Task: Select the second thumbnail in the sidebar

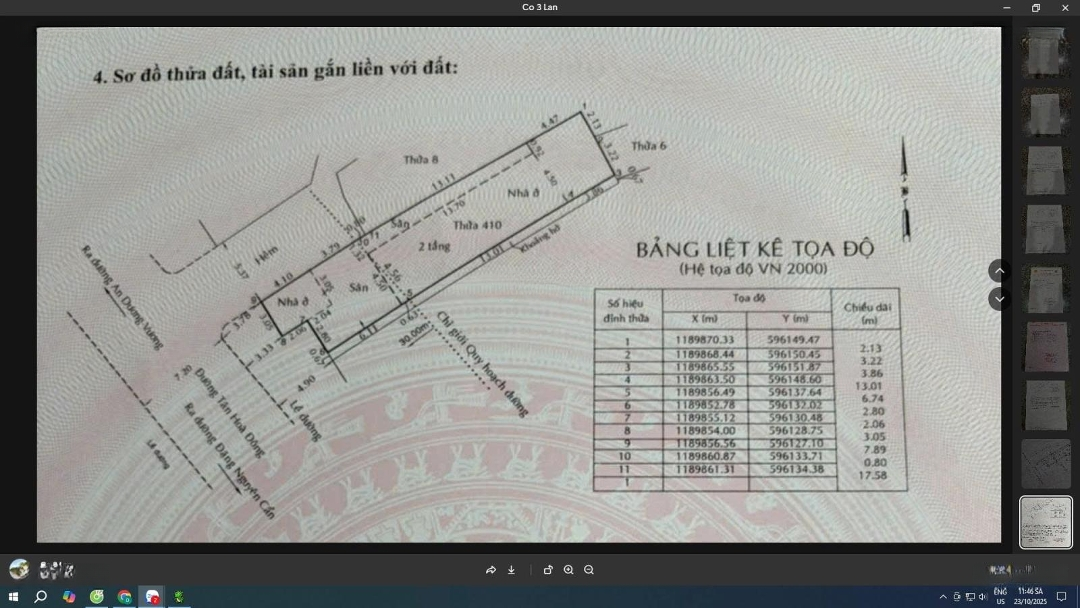Action: tap(1046, 112)
